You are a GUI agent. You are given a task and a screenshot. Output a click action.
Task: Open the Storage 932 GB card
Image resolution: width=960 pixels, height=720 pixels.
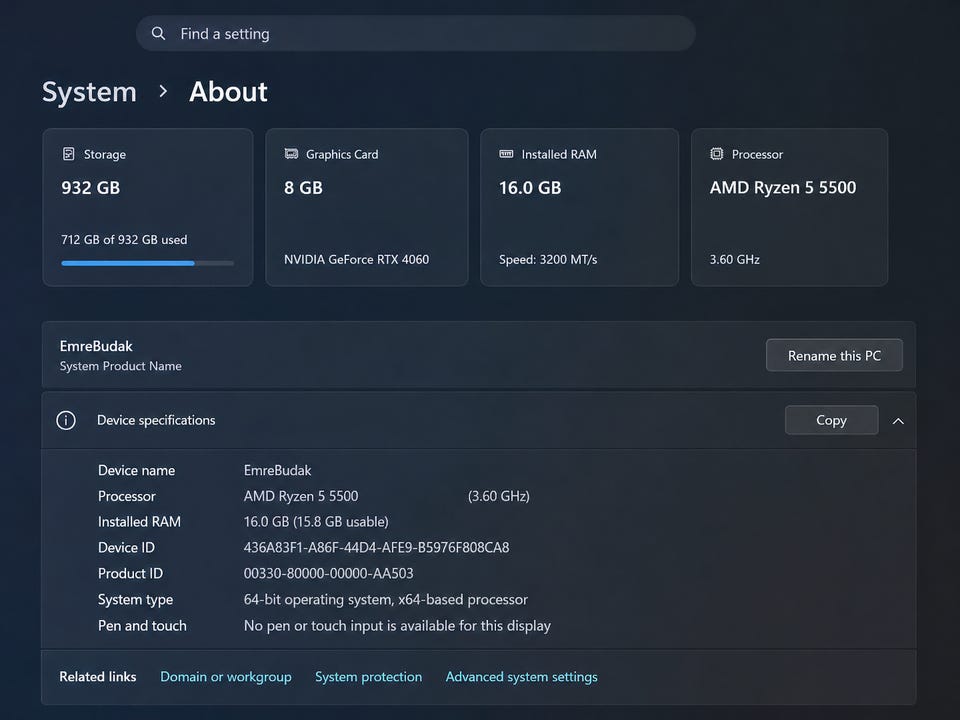click(147, 207)
